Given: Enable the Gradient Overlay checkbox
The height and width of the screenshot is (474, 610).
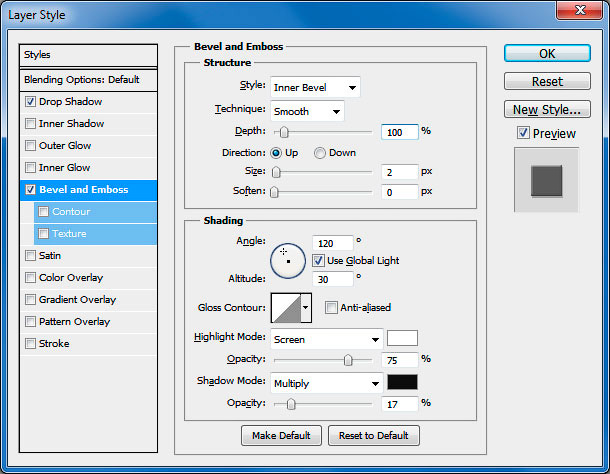Looking at the screenshot, I should (x=30, y=299).
